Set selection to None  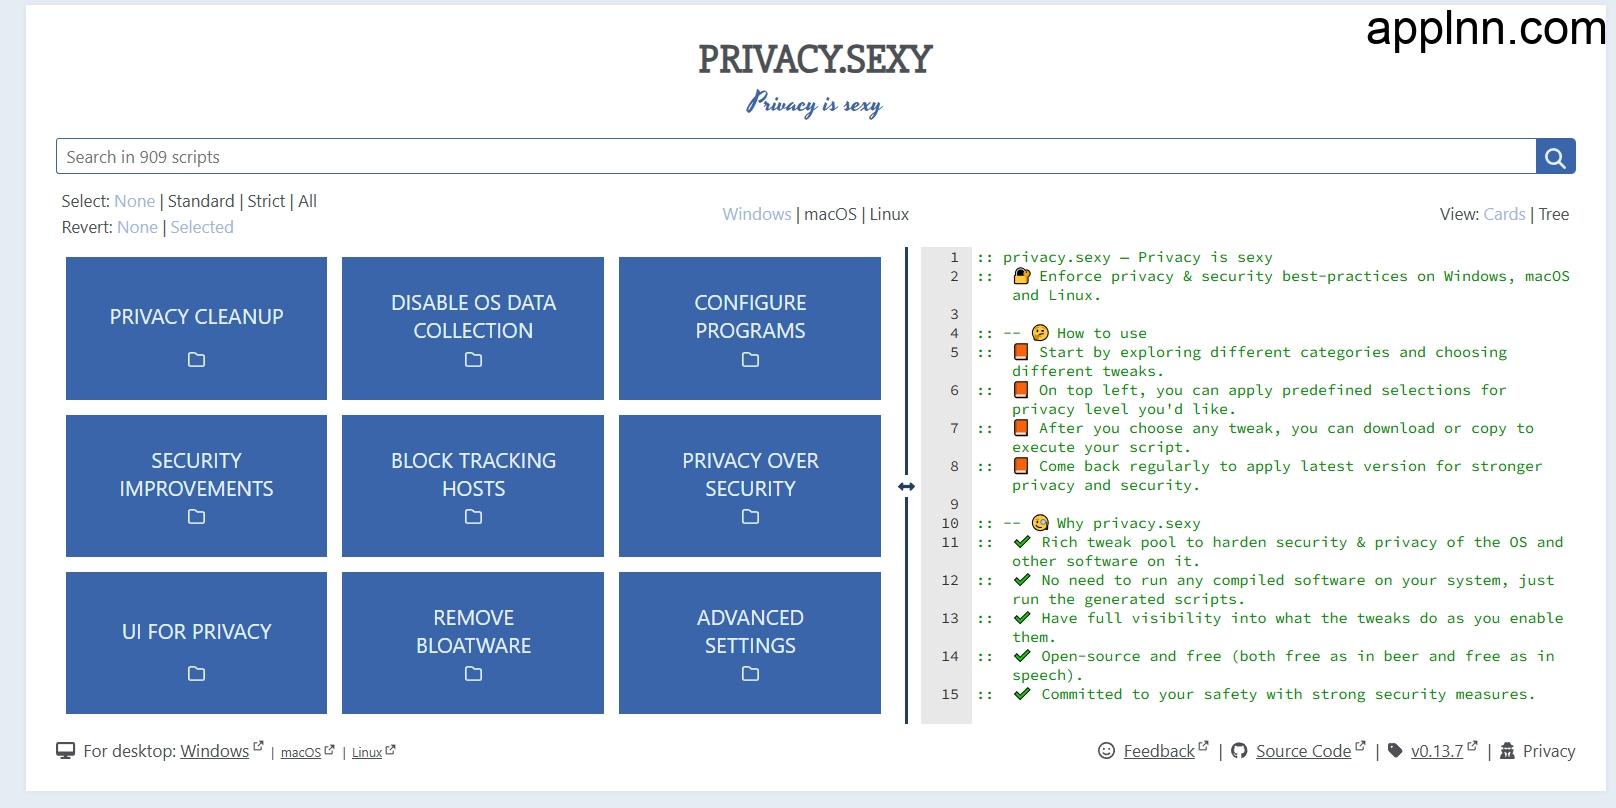(134, 201)
